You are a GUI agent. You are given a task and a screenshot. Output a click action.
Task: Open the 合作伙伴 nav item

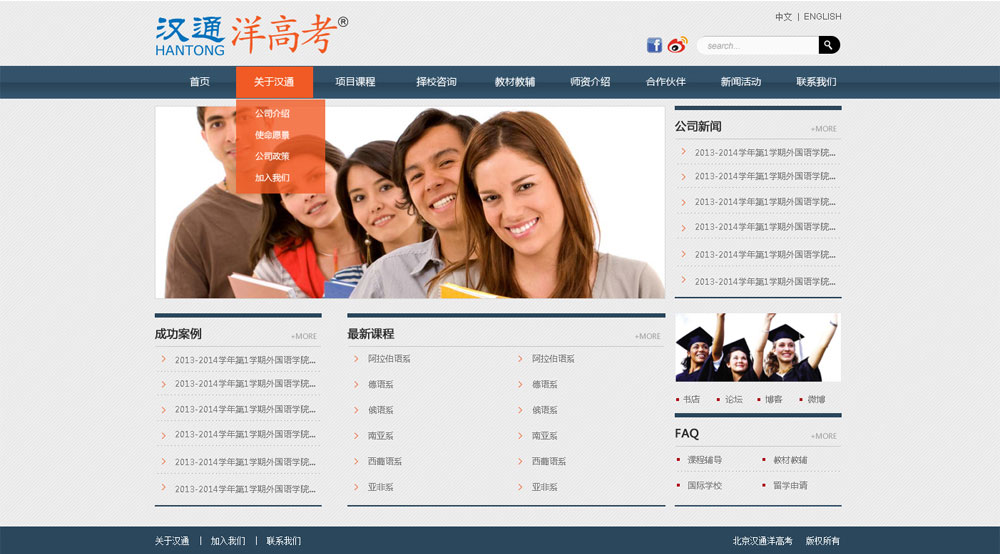pos(665,82)
